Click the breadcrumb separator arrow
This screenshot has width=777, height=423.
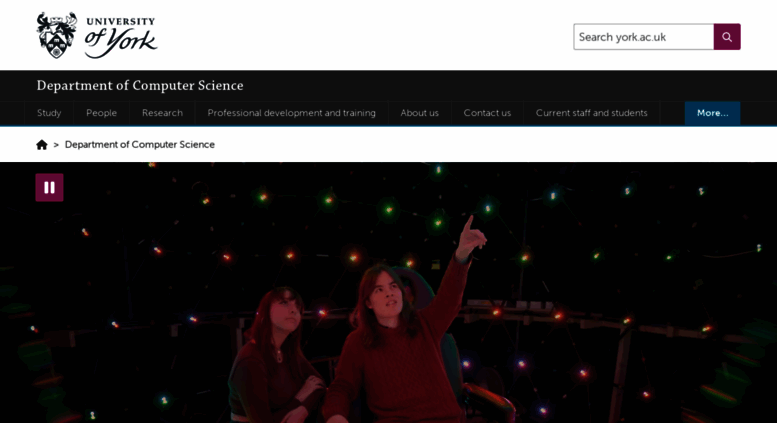[x=56, y=145]
